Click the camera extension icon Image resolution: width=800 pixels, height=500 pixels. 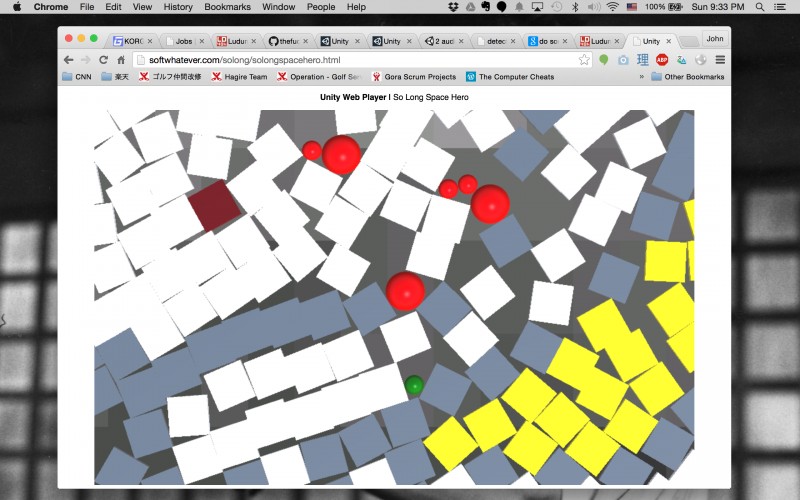[x=623, y=60]
